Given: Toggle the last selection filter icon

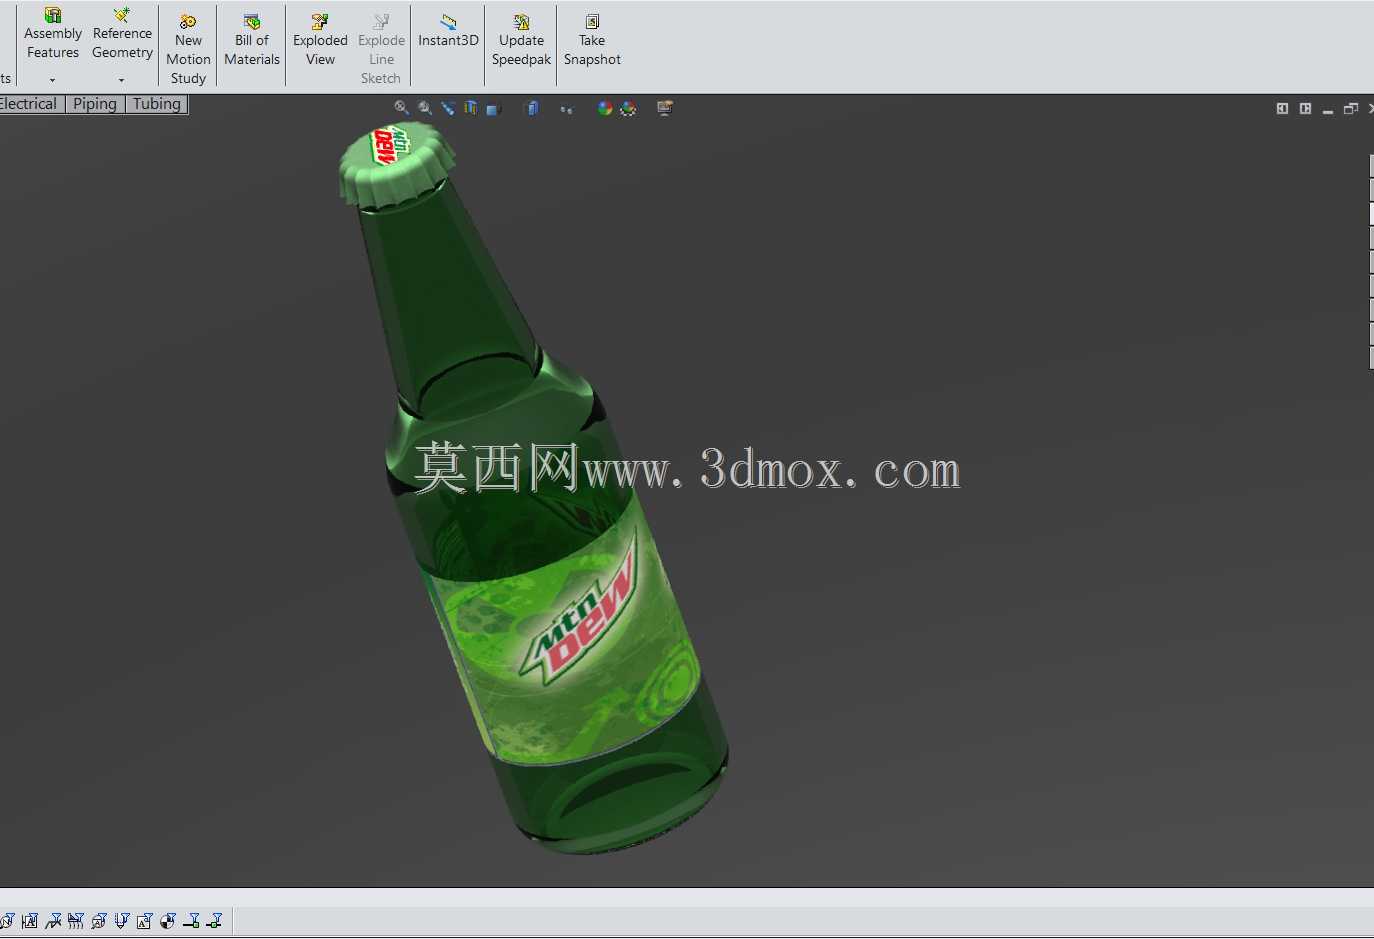Looking at the screenshot, I should [x=214, y=921].
